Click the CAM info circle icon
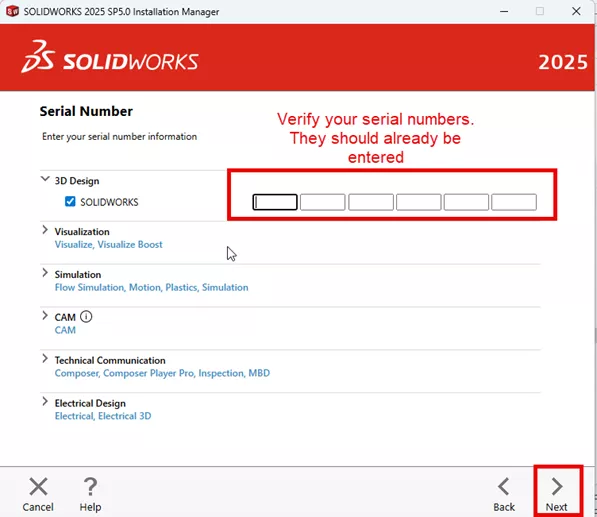597x517 pixels. pyautogui.click(x=86, y=316)
